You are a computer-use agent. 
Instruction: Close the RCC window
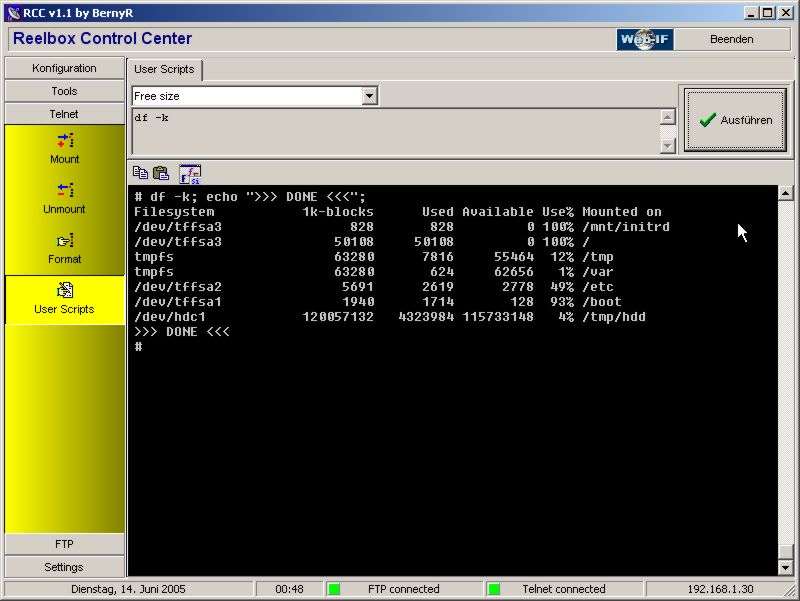click(x=785, y=13)
